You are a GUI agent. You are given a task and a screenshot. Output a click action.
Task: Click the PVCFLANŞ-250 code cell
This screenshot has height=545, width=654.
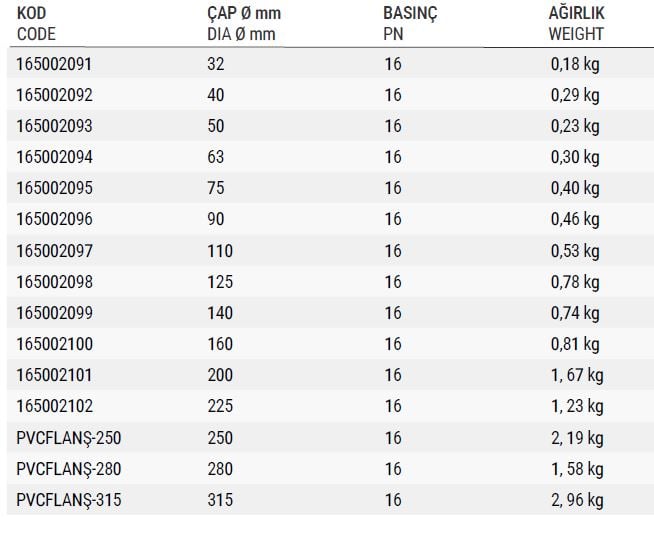69,438
